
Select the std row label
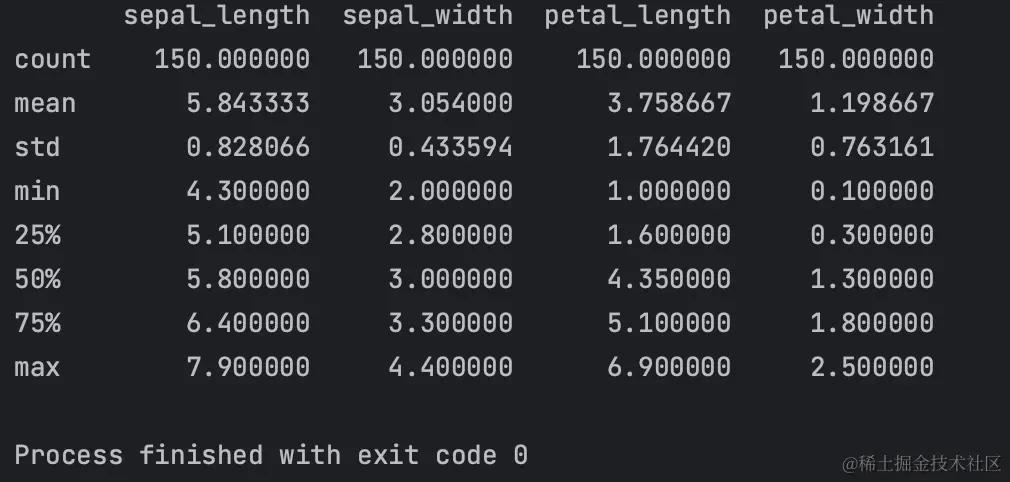click(37, 148)
